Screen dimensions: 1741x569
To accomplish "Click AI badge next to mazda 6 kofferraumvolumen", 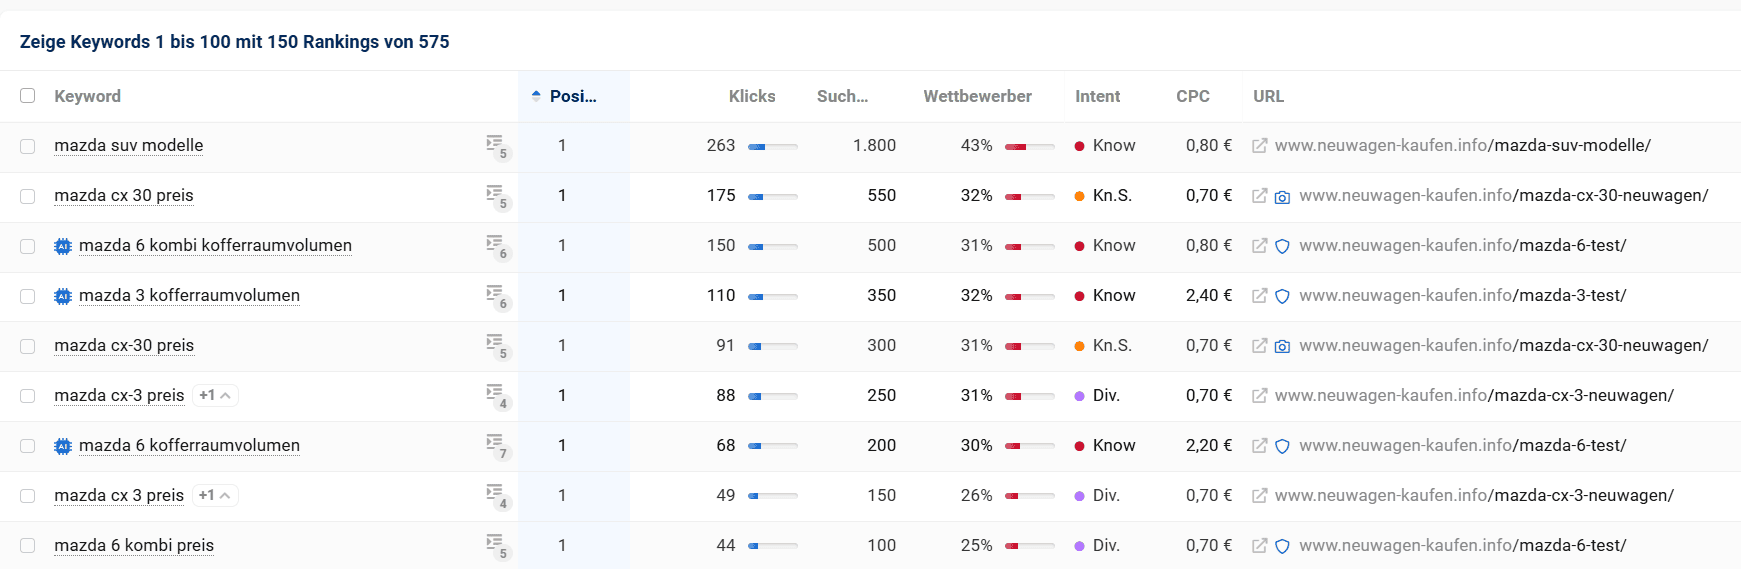I will (63, 446).
